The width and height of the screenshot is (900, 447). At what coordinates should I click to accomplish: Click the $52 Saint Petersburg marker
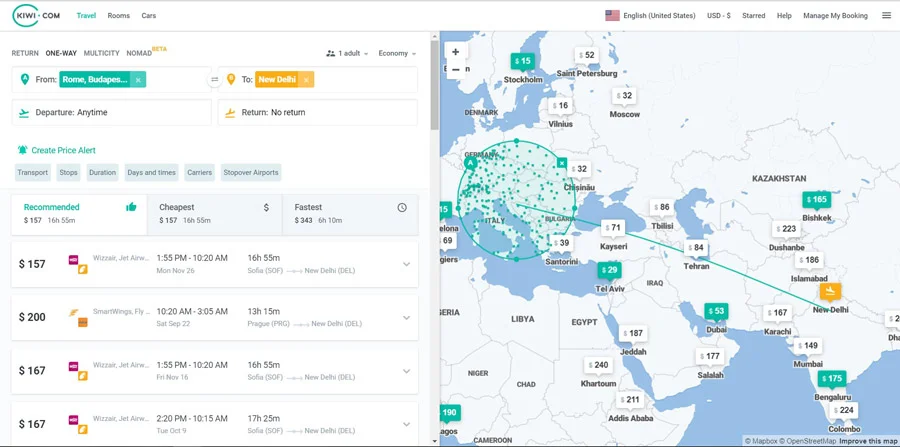tap(587, 56)
